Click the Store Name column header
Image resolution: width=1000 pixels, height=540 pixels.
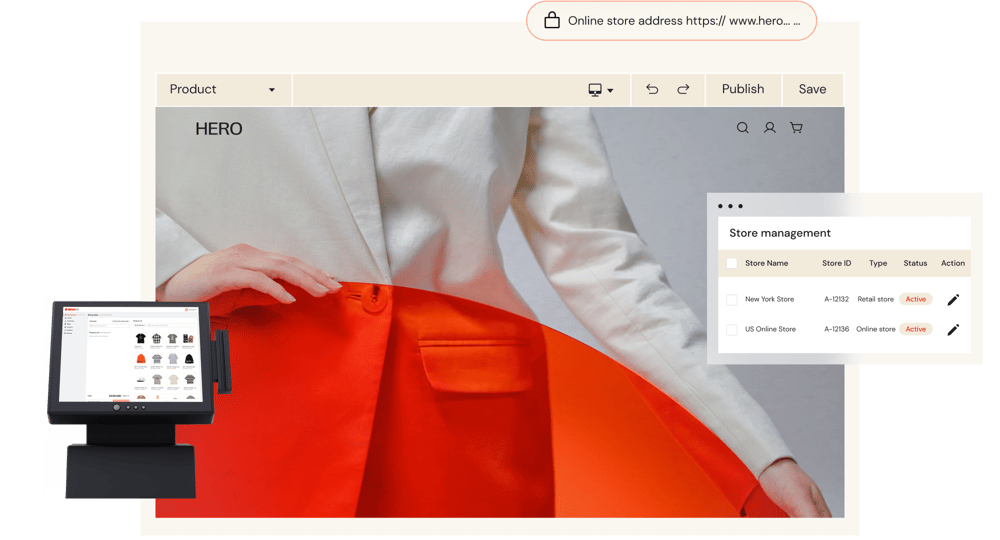pyautogui.click(x=767, y=263)
